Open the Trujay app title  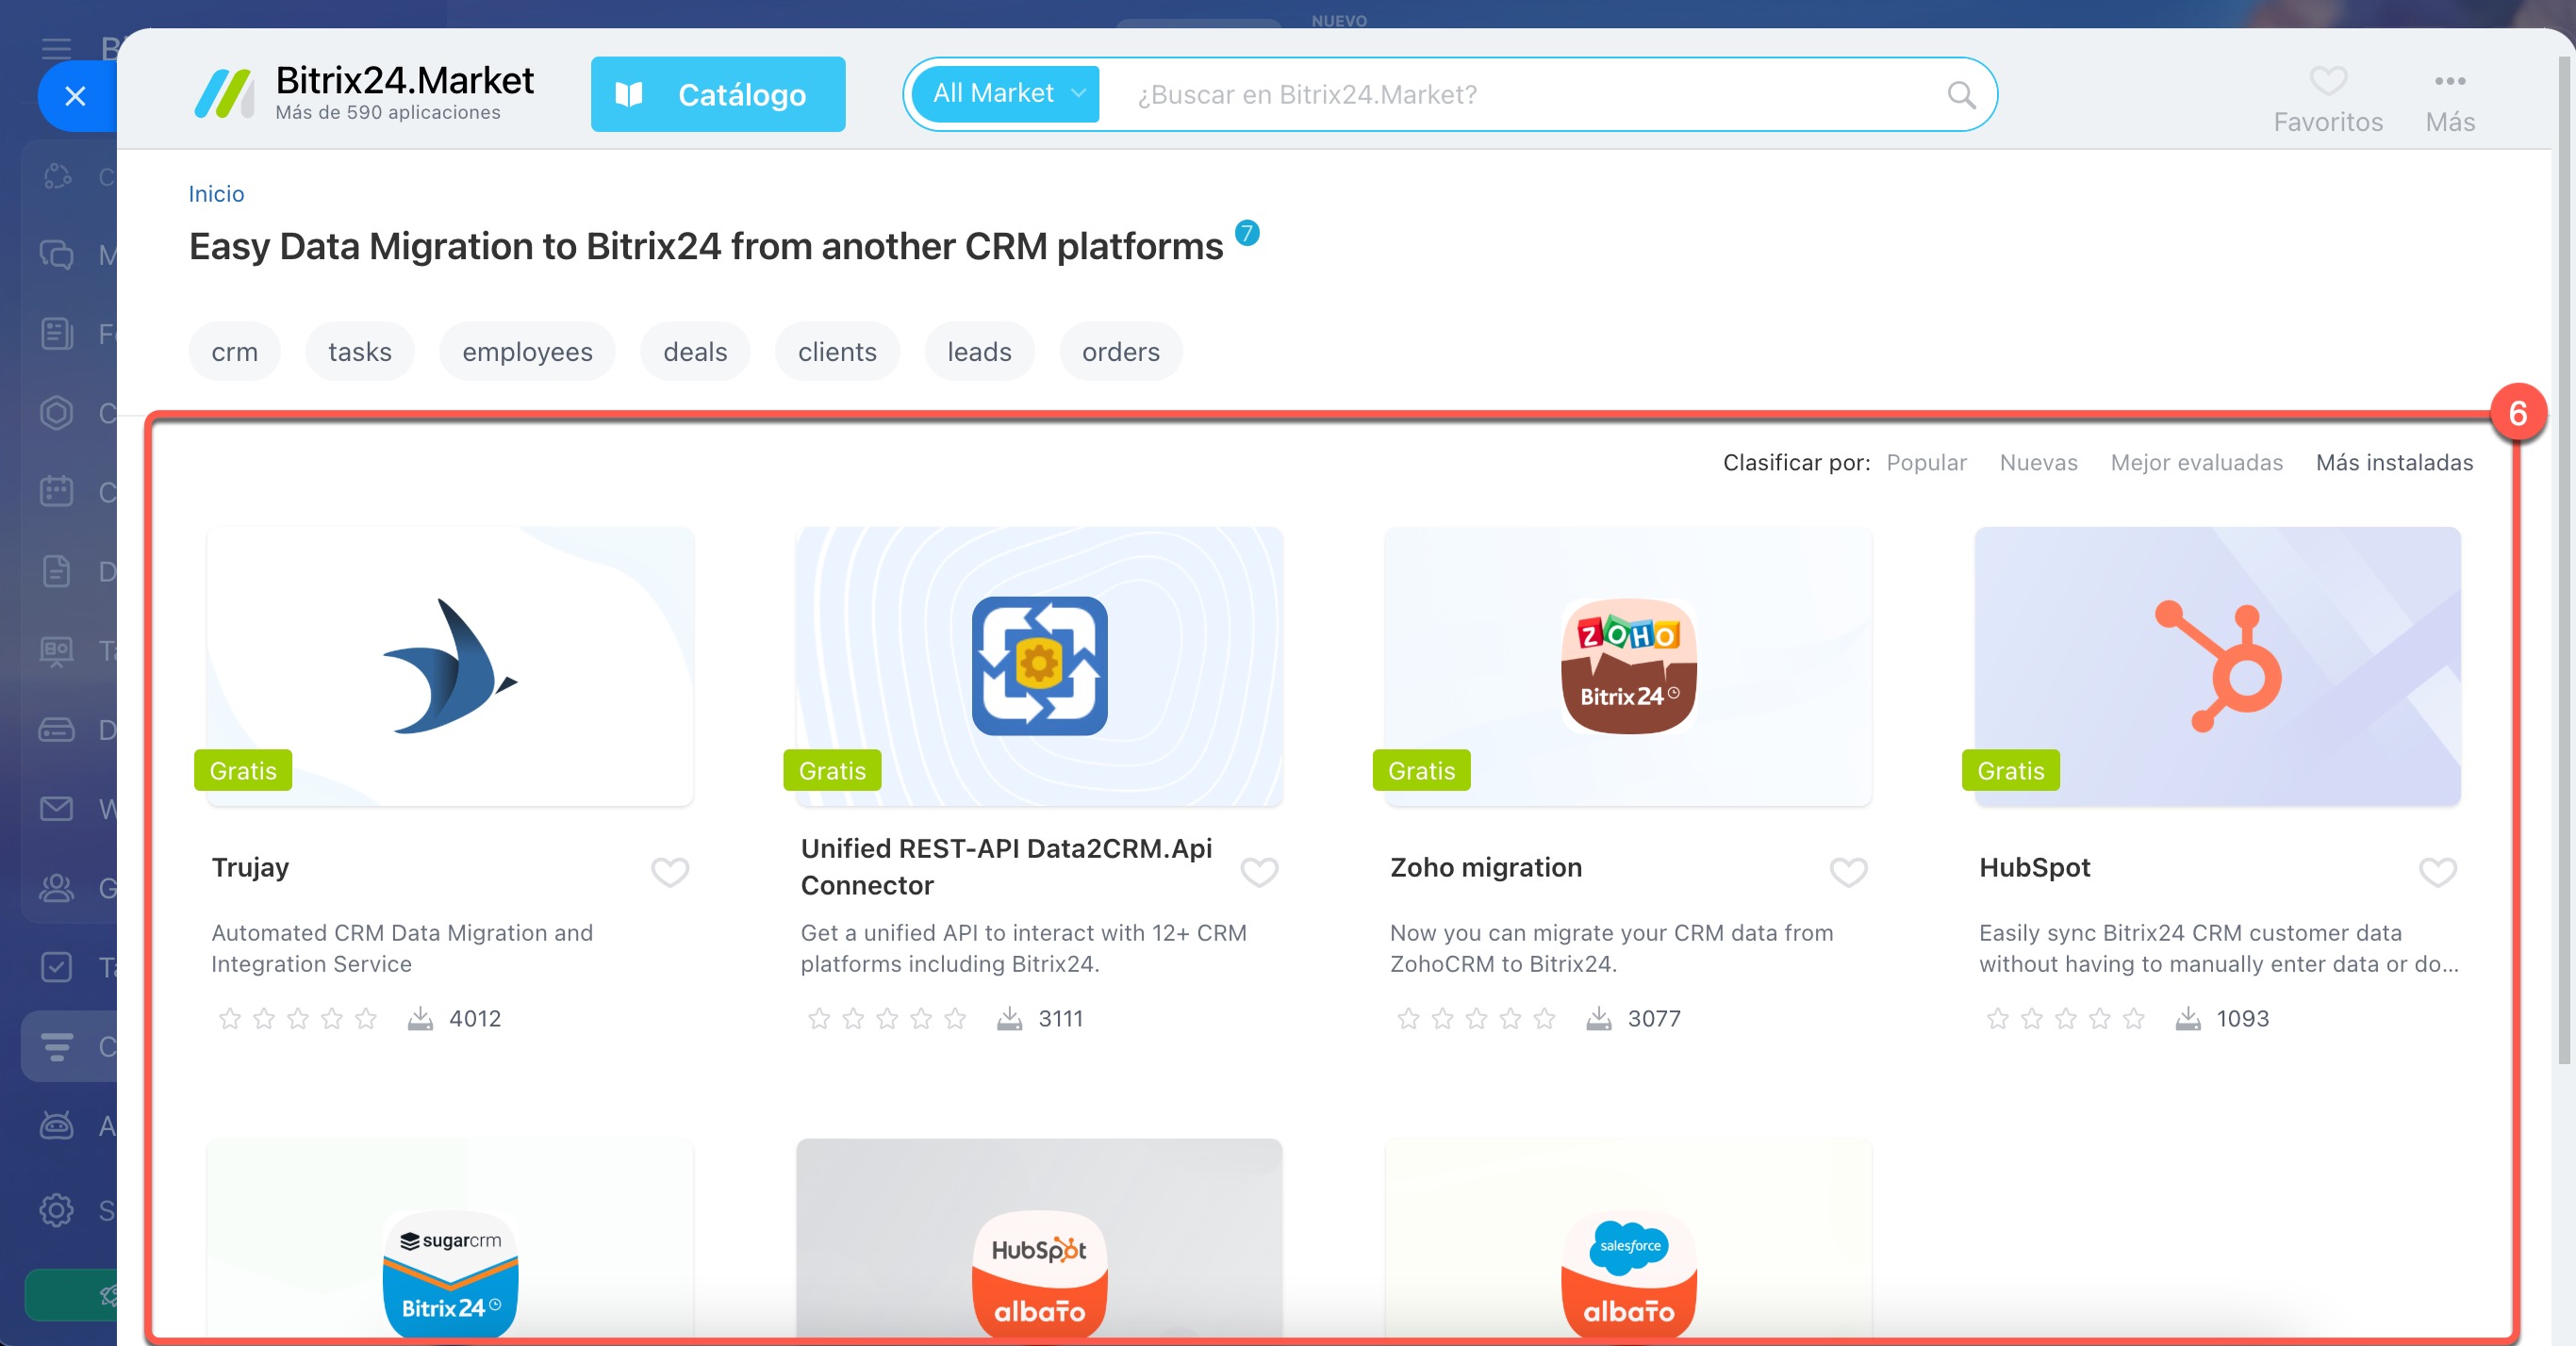click(x=250, y=867)
